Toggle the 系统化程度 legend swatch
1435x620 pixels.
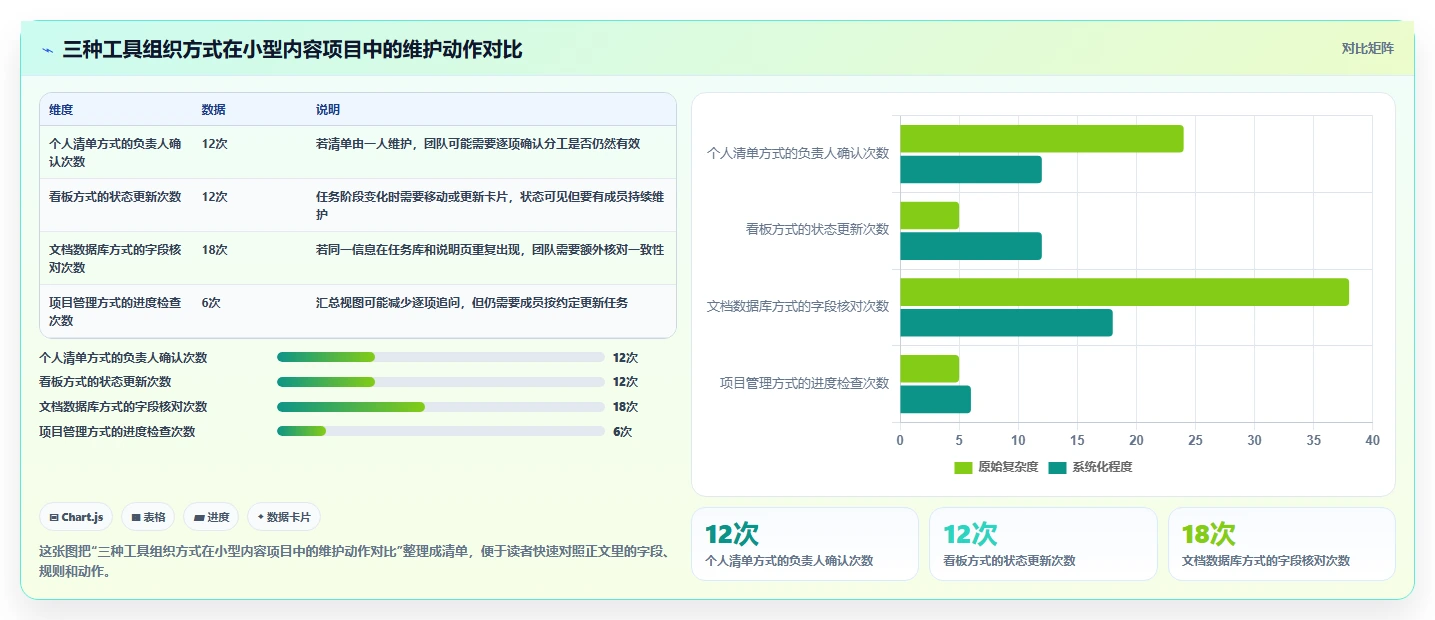click(x=1058, y=467)
